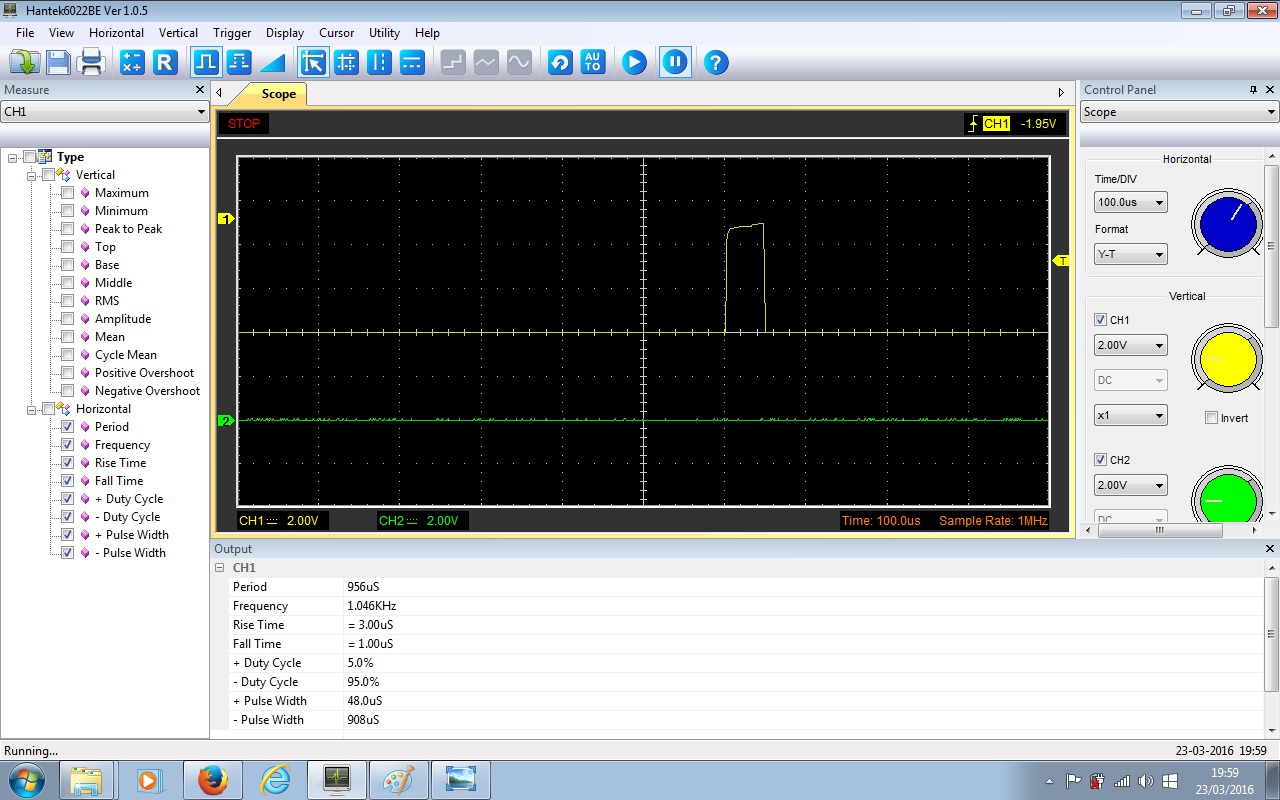Click the math calculator toolbar icon

(132, 63)
